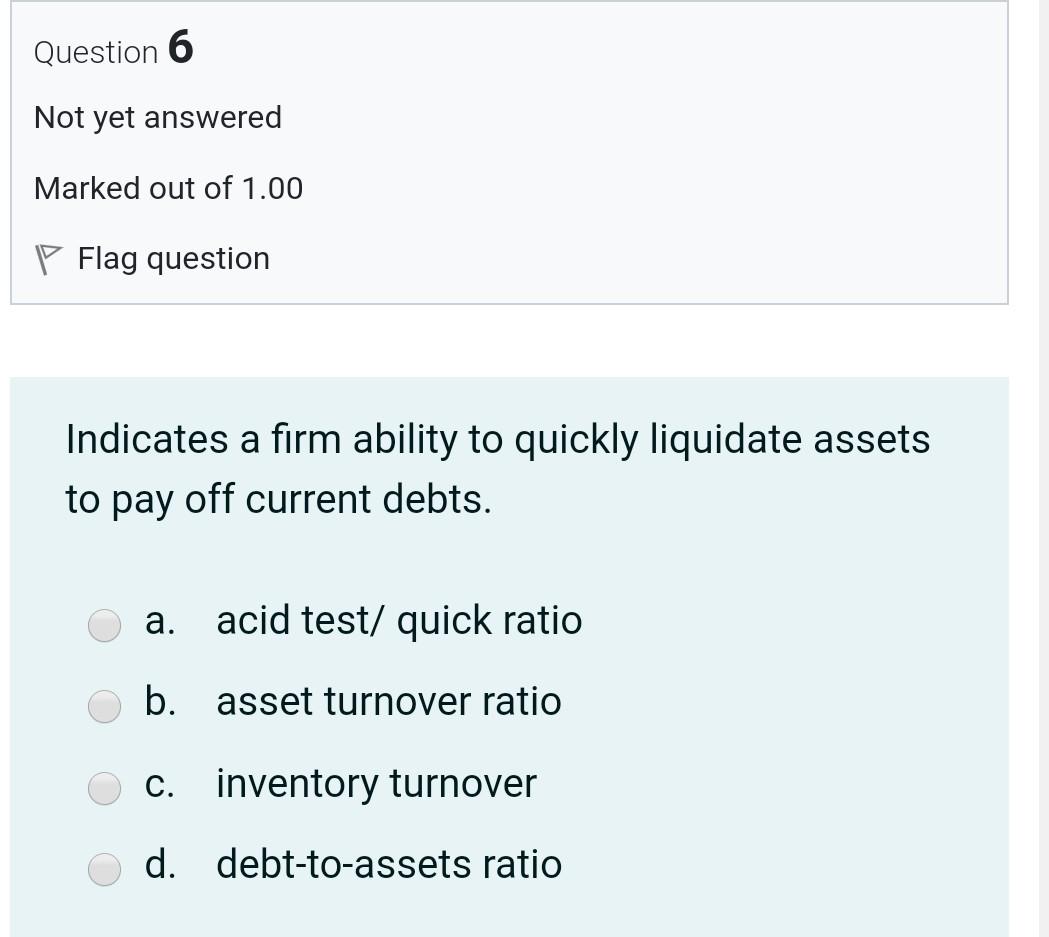
Task: Click the 'b.' option letter
Action: (160, 702)
